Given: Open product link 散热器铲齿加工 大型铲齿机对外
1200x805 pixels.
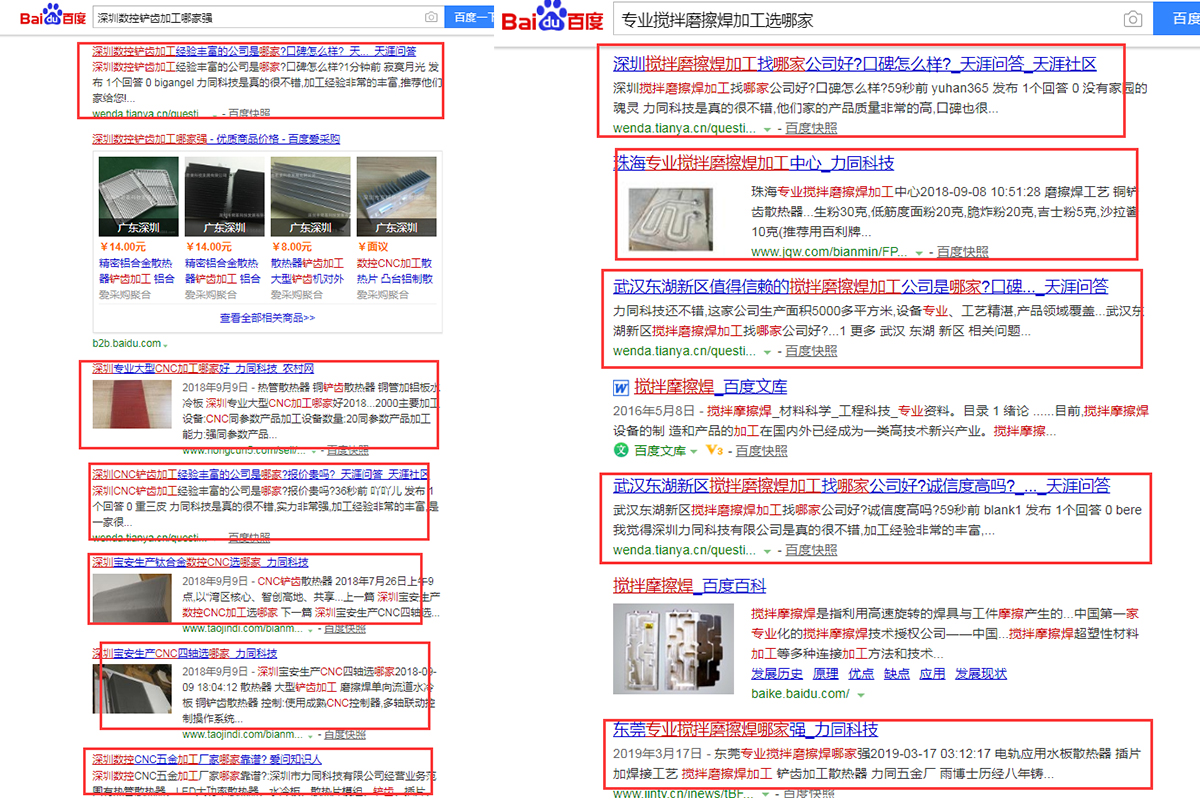Looking at the screenshot, I should 307,272.
